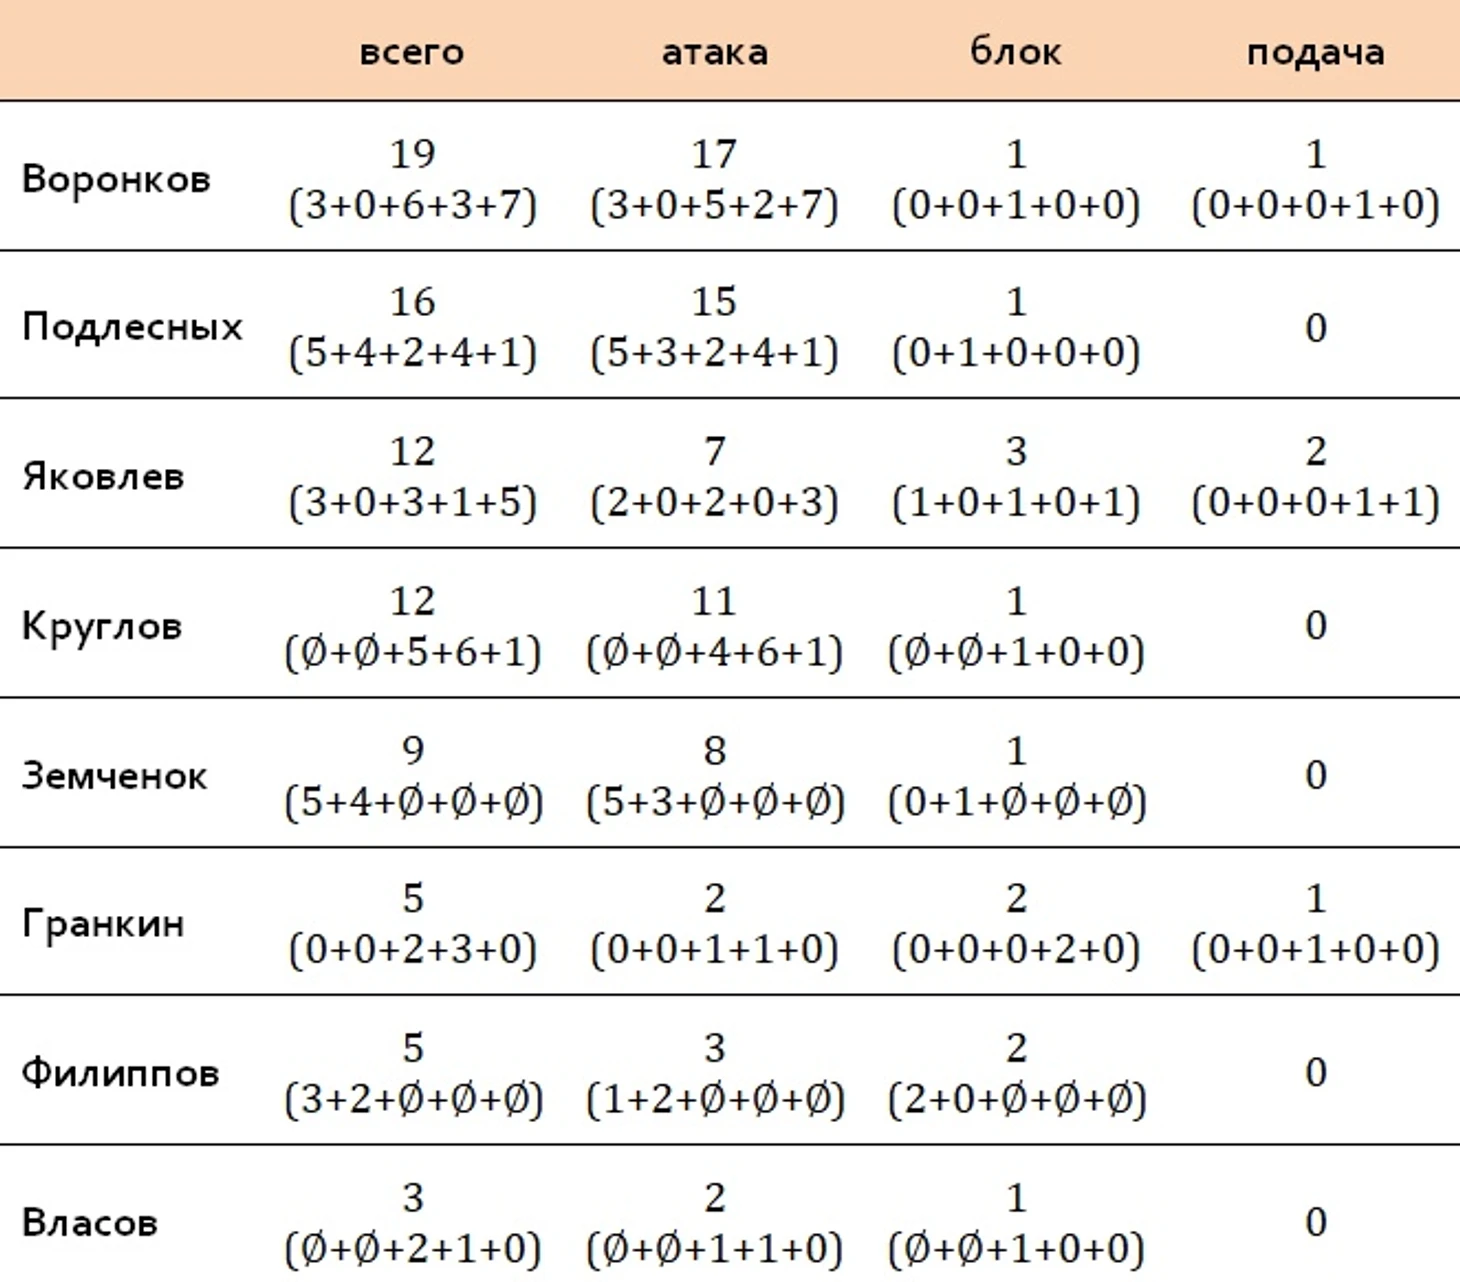
Task: Click Гранкин's serve value 1
Action: [x=1315, y=898]
